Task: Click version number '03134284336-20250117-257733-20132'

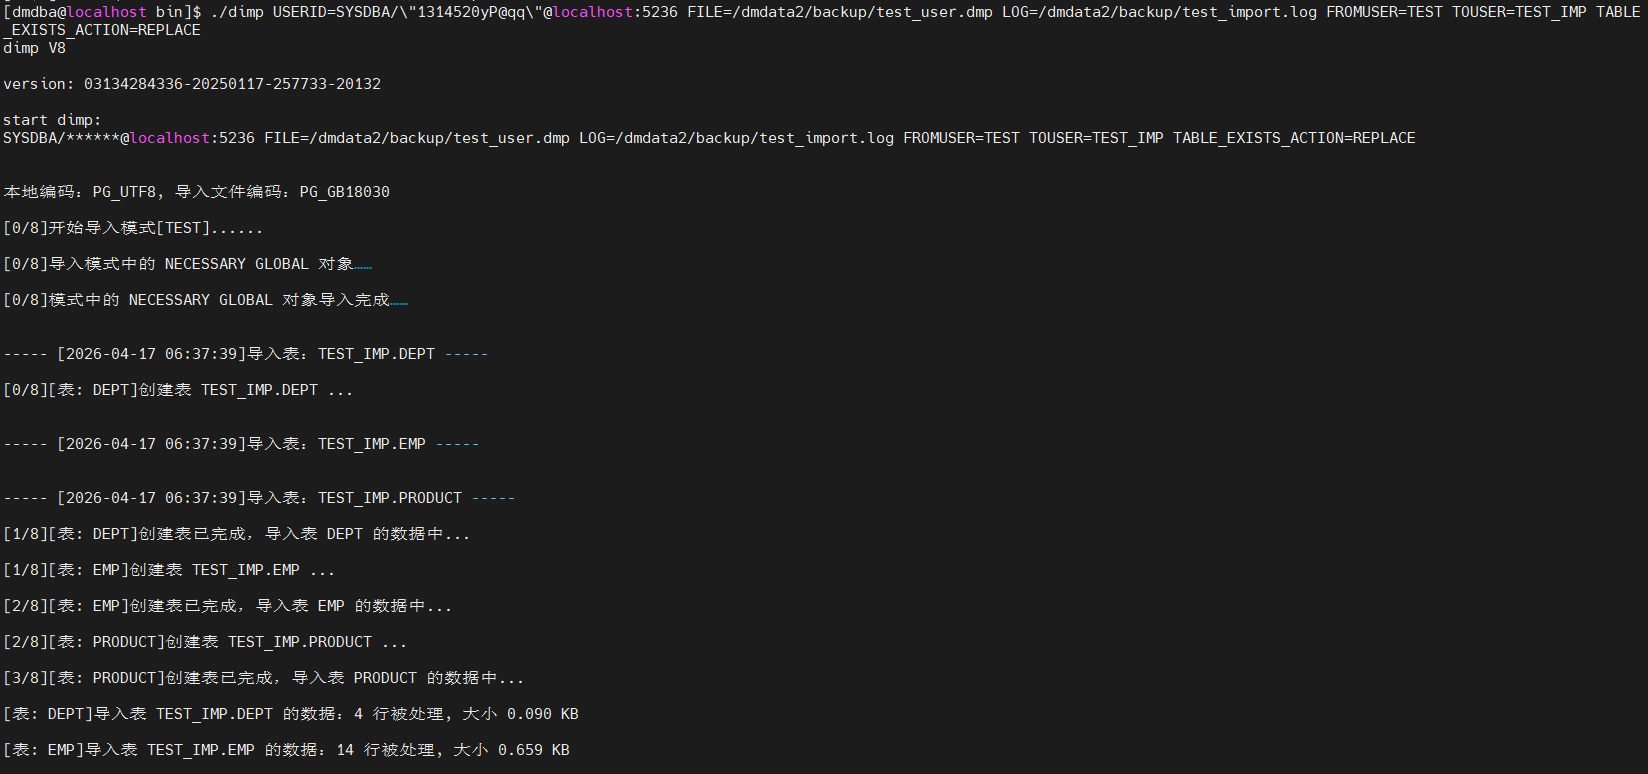Action: [x=232, y=84]
